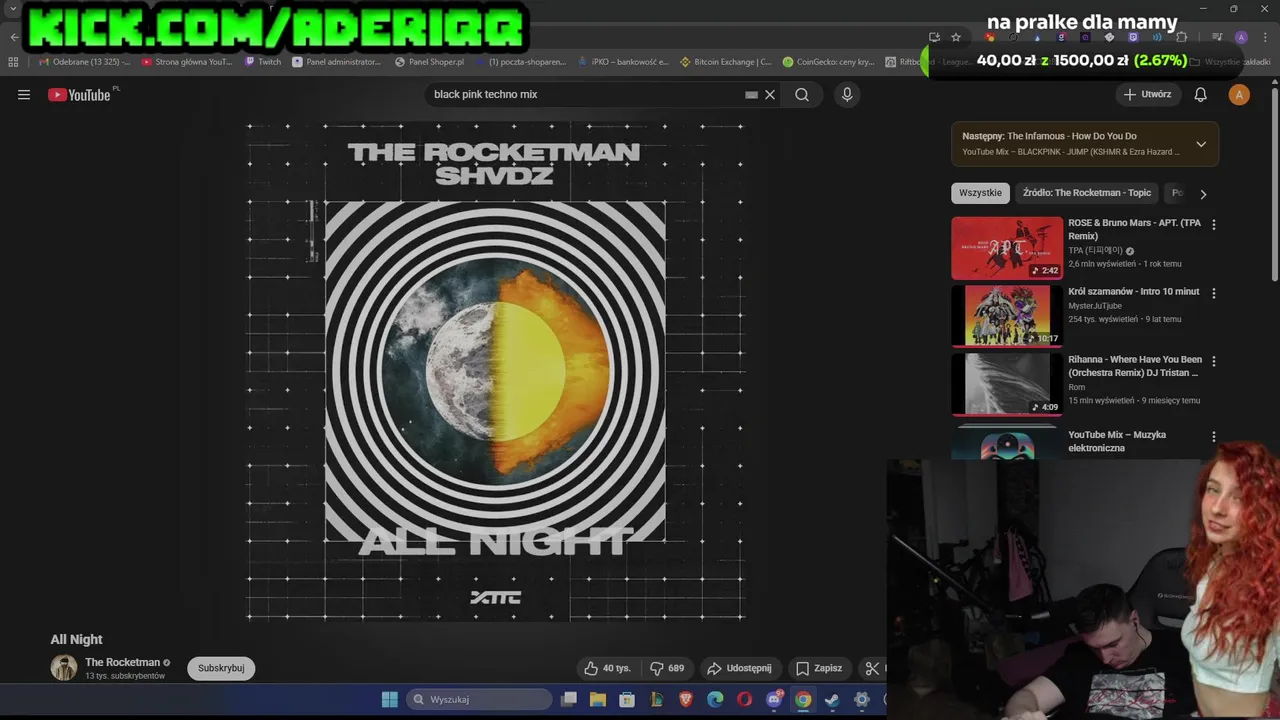This screenshot has width=1280, height=720.
Task: Click the Udostępnij share button
Action: (x=739, y=668)
